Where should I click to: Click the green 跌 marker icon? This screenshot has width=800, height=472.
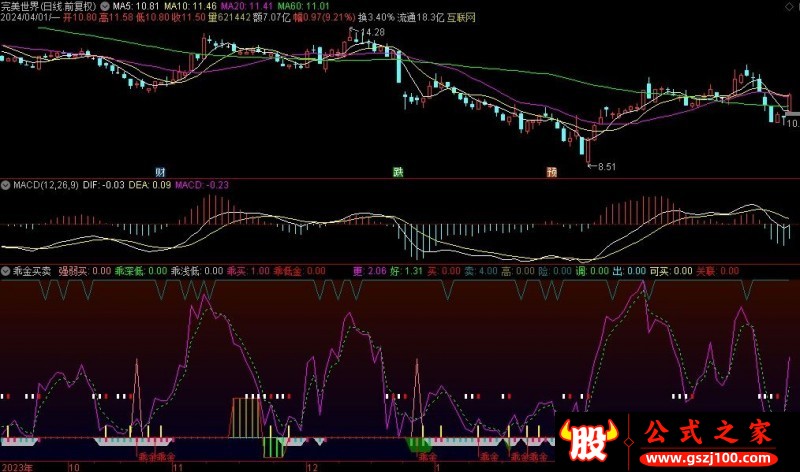pos(397,171)
